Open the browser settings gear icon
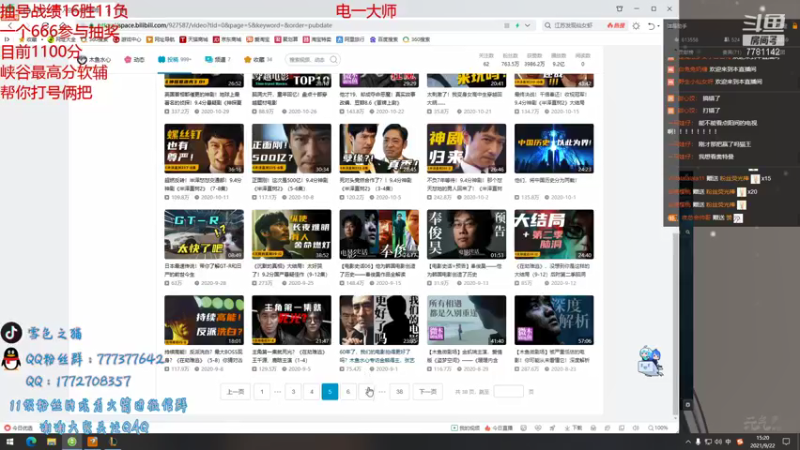The width and height of the screenshot is (800, 450). (x=636, y=26)
